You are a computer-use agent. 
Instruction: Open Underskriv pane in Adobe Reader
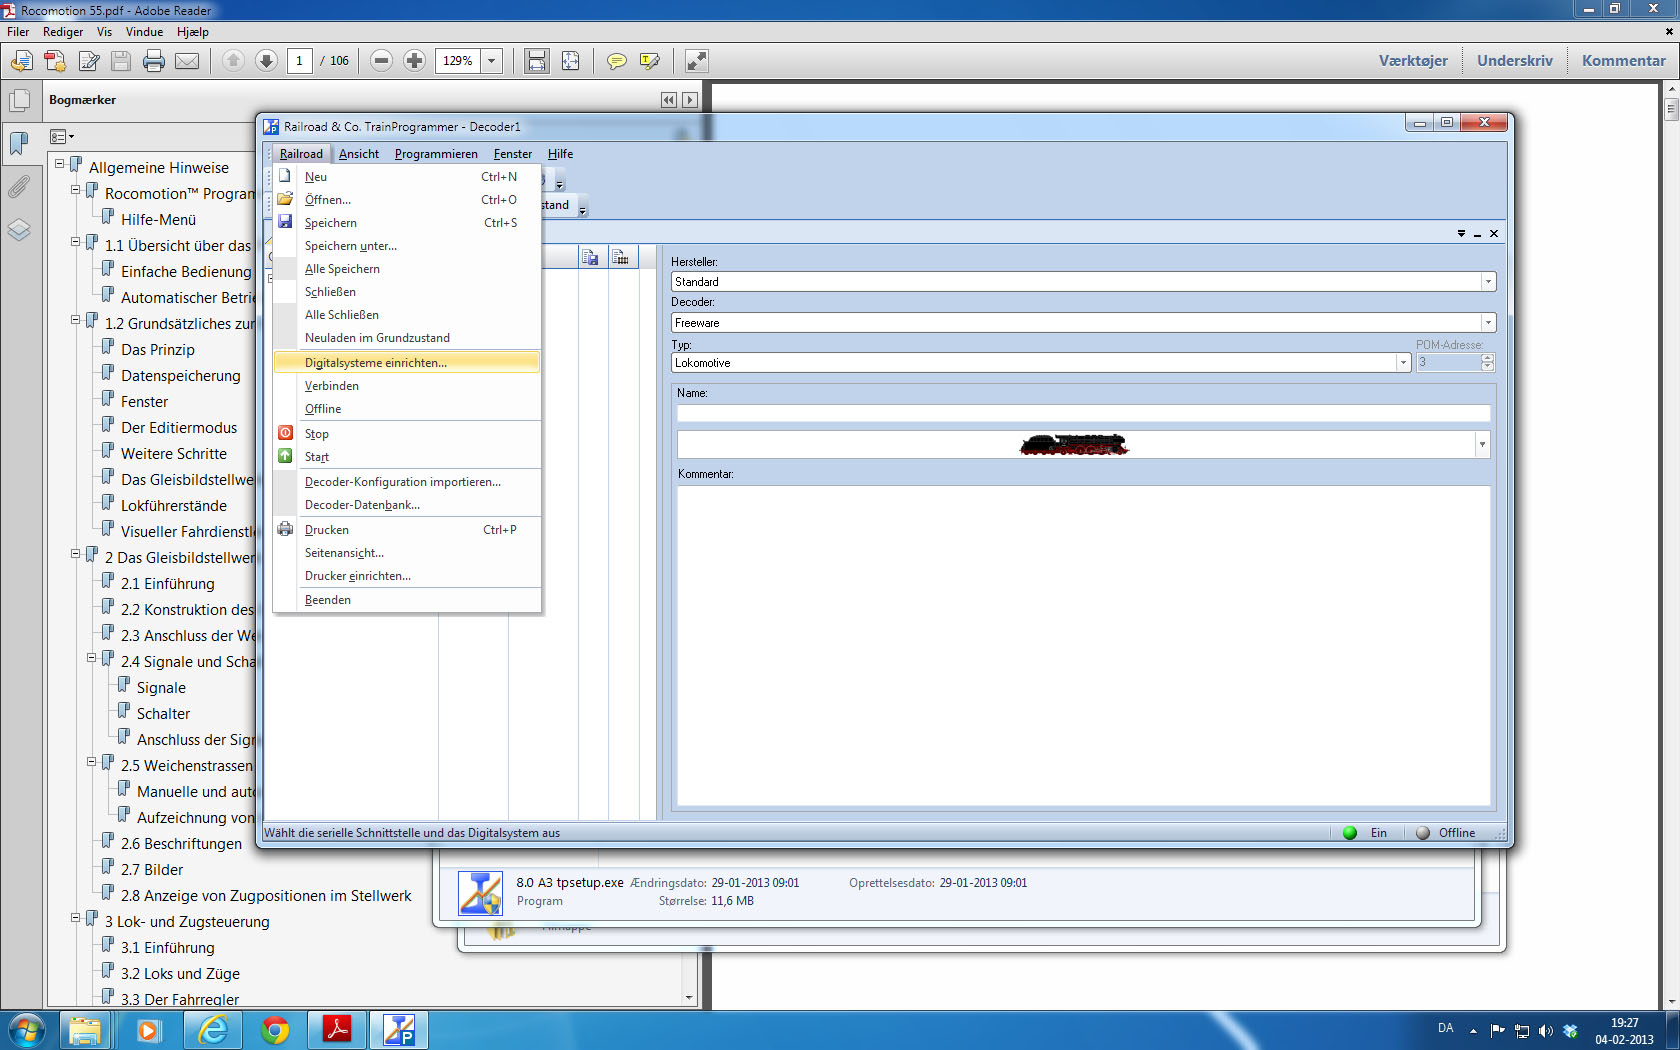pyautogui.click(x=1515, y=61)
